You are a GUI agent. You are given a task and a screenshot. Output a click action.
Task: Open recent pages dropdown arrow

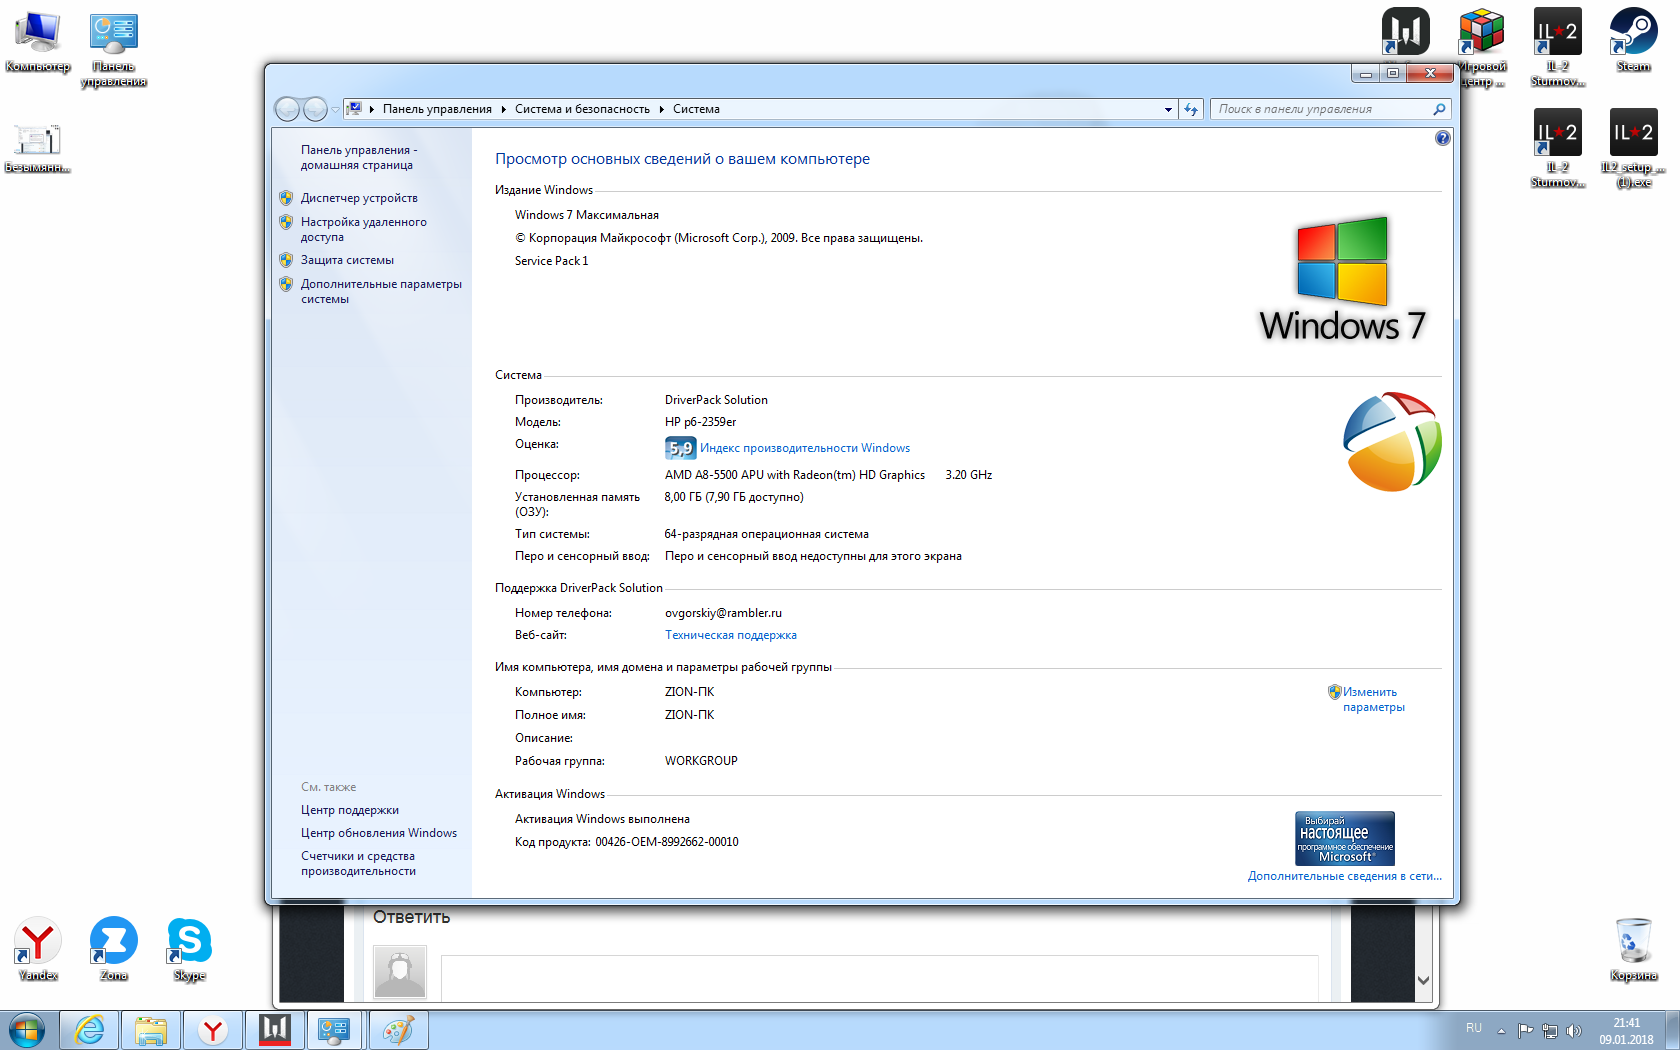click(335, 109)
